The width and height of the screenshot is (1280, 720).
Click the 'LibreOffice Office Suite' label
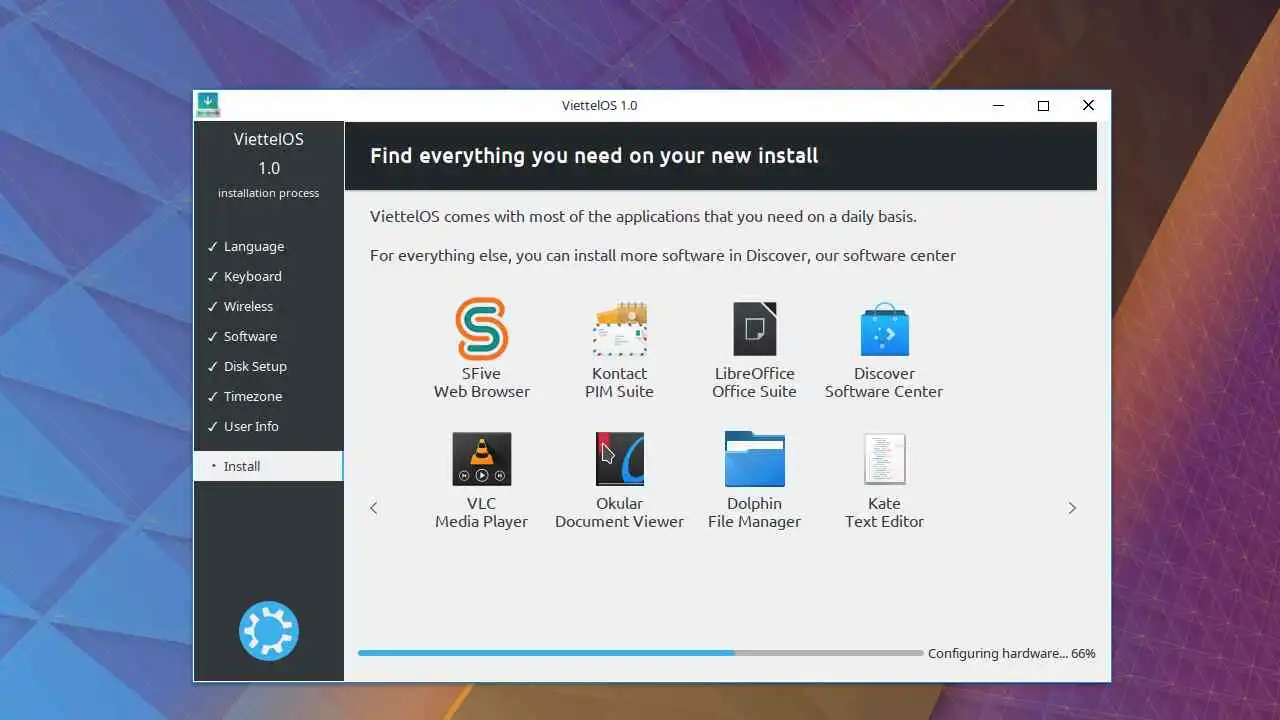[754, 382]
